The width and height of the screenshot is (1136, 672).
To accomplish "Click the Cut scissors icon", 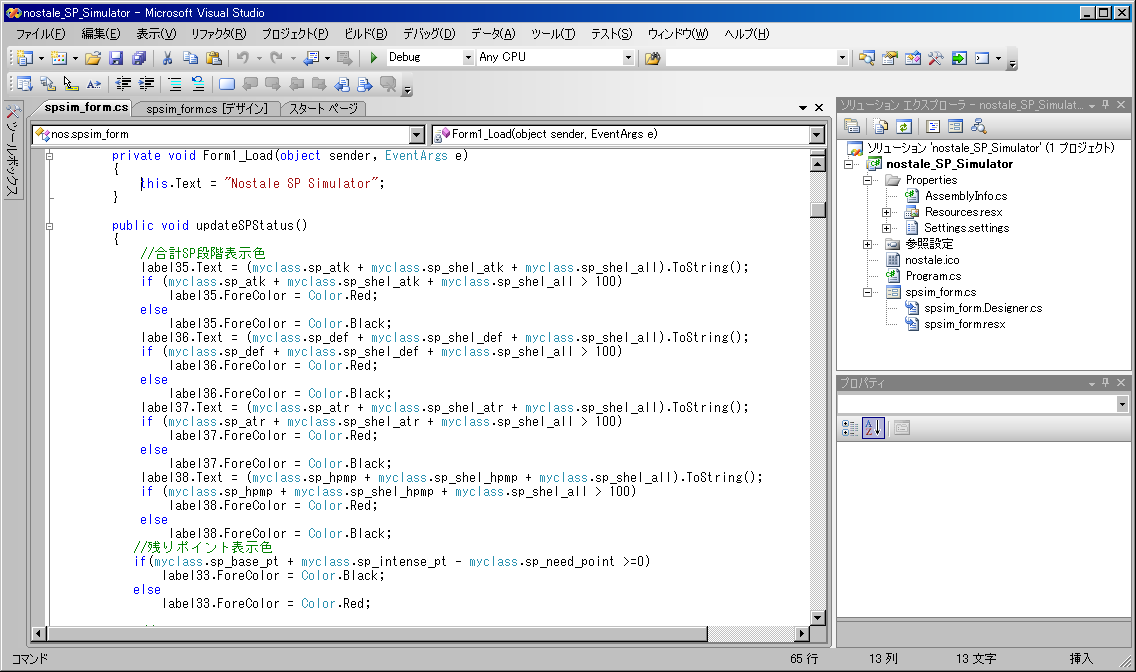I will click(x=168, y=58).
